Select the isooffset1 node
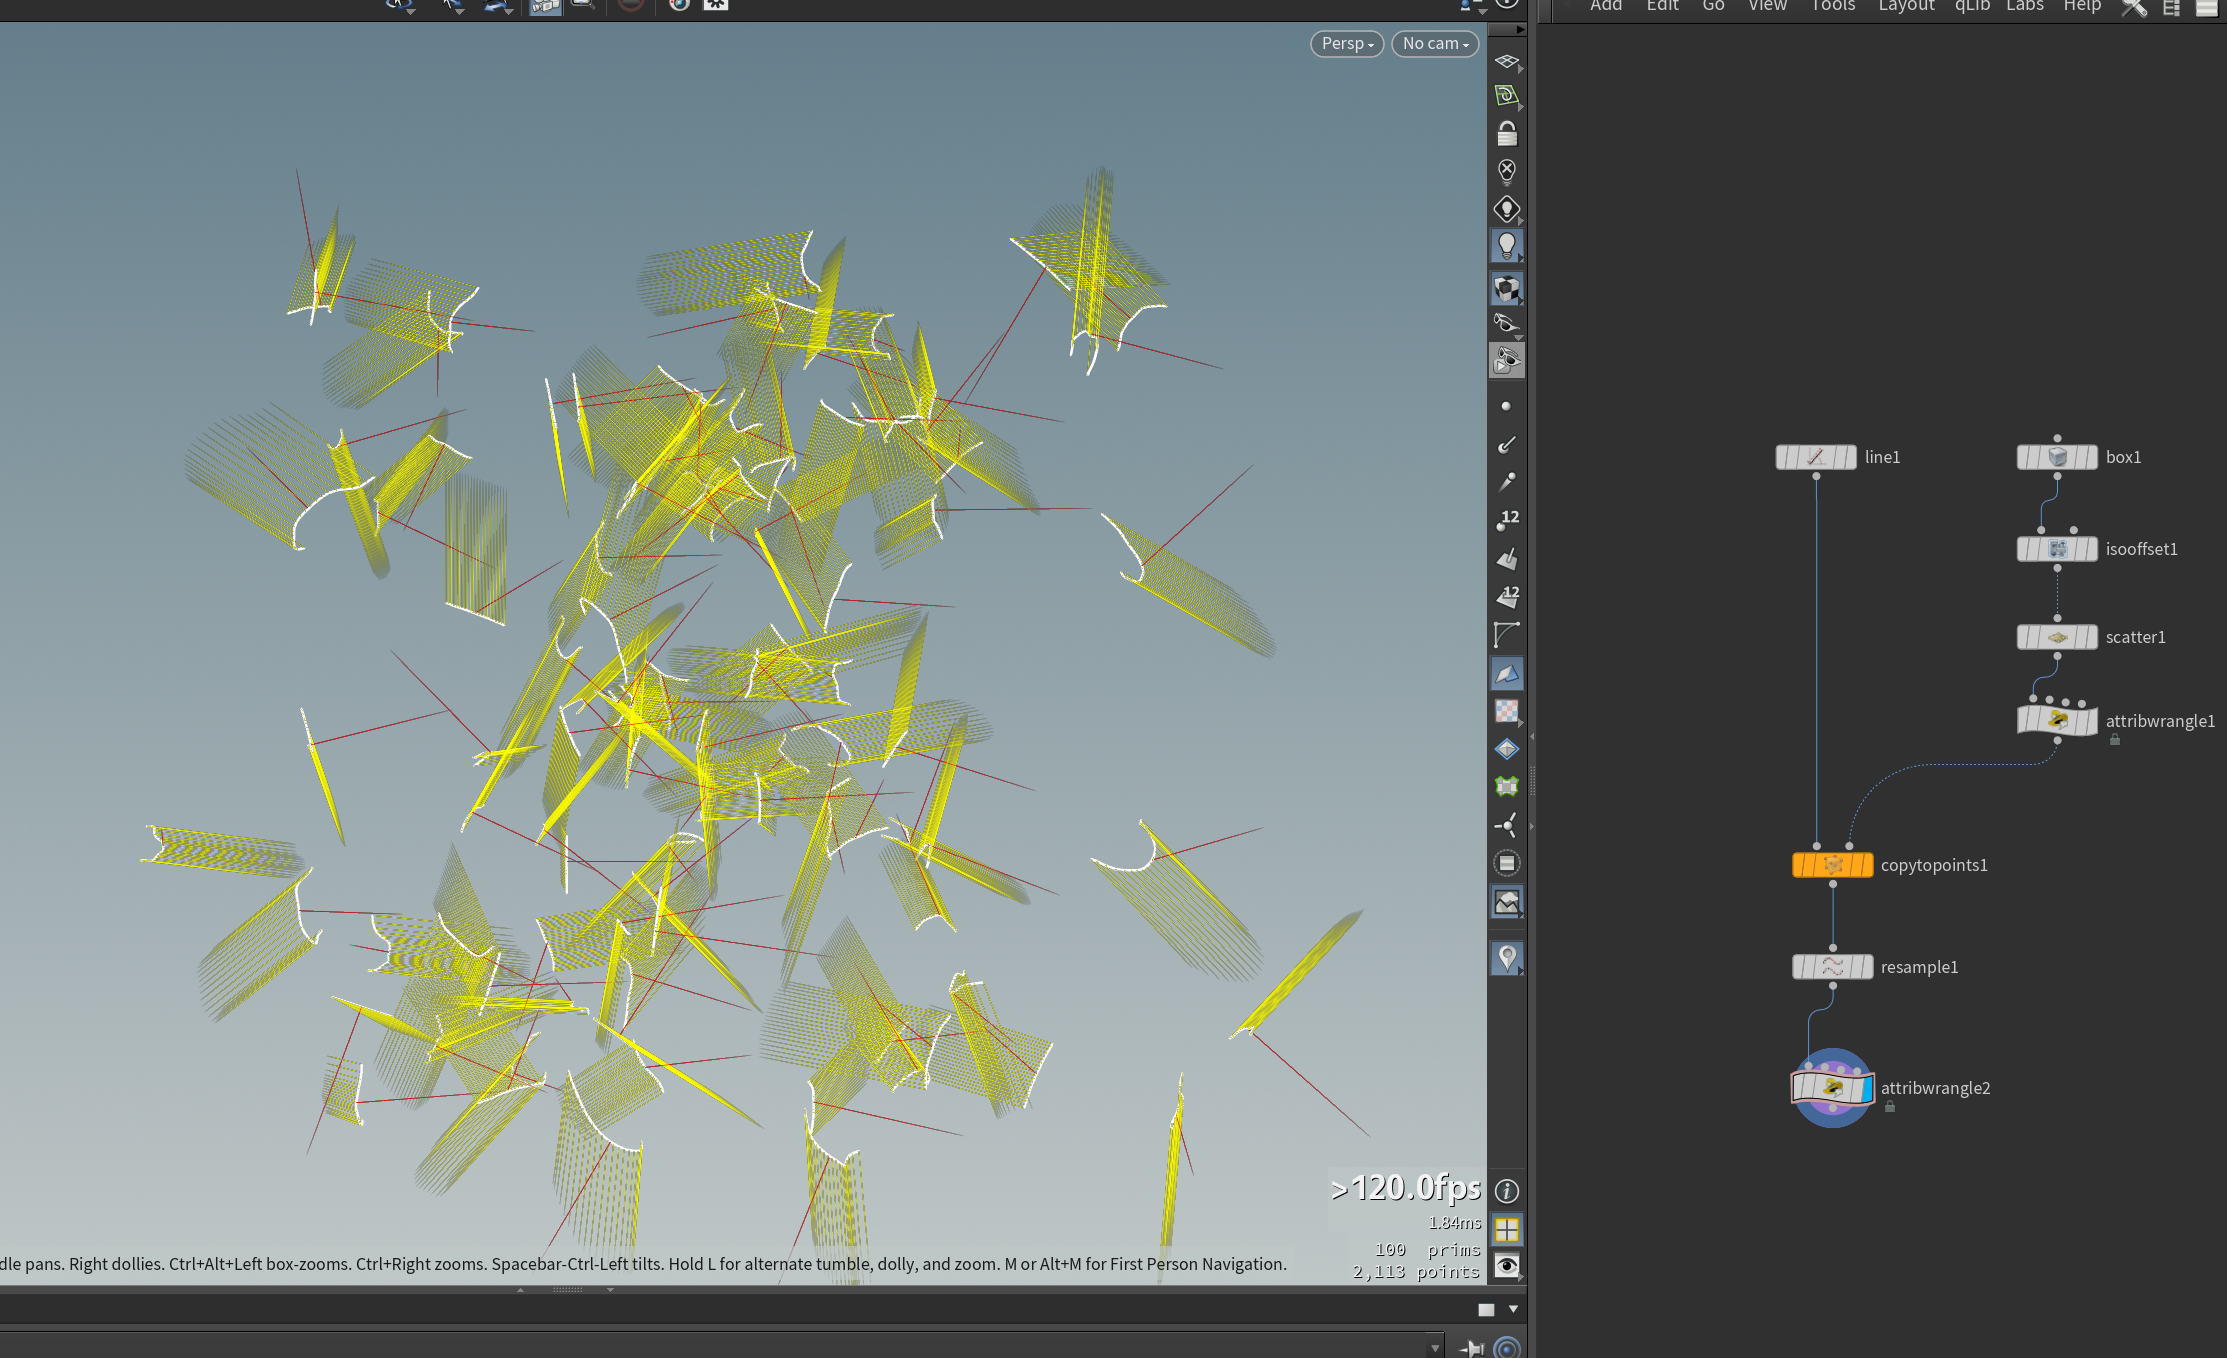The image size is (2227, 1358). tap(2057, 549)
